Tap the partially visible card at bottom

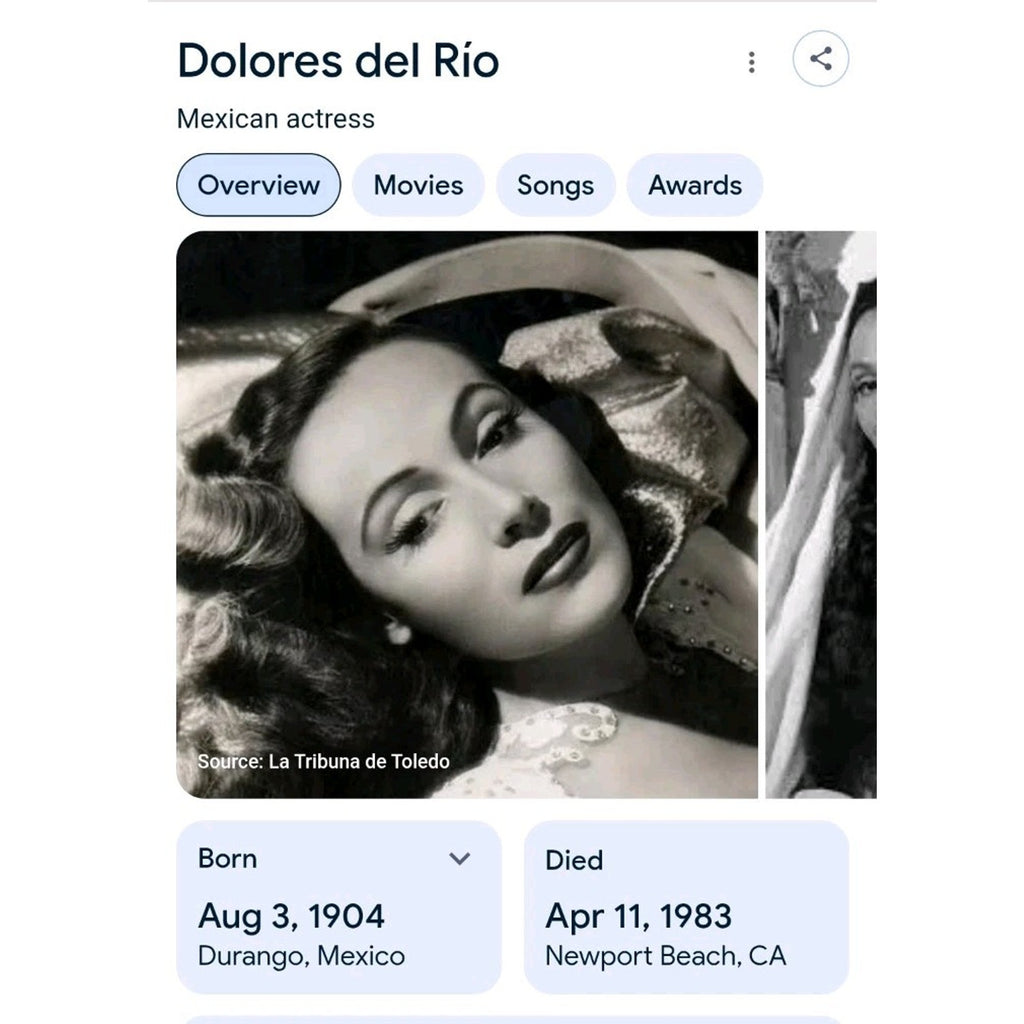pos(512,1019)
